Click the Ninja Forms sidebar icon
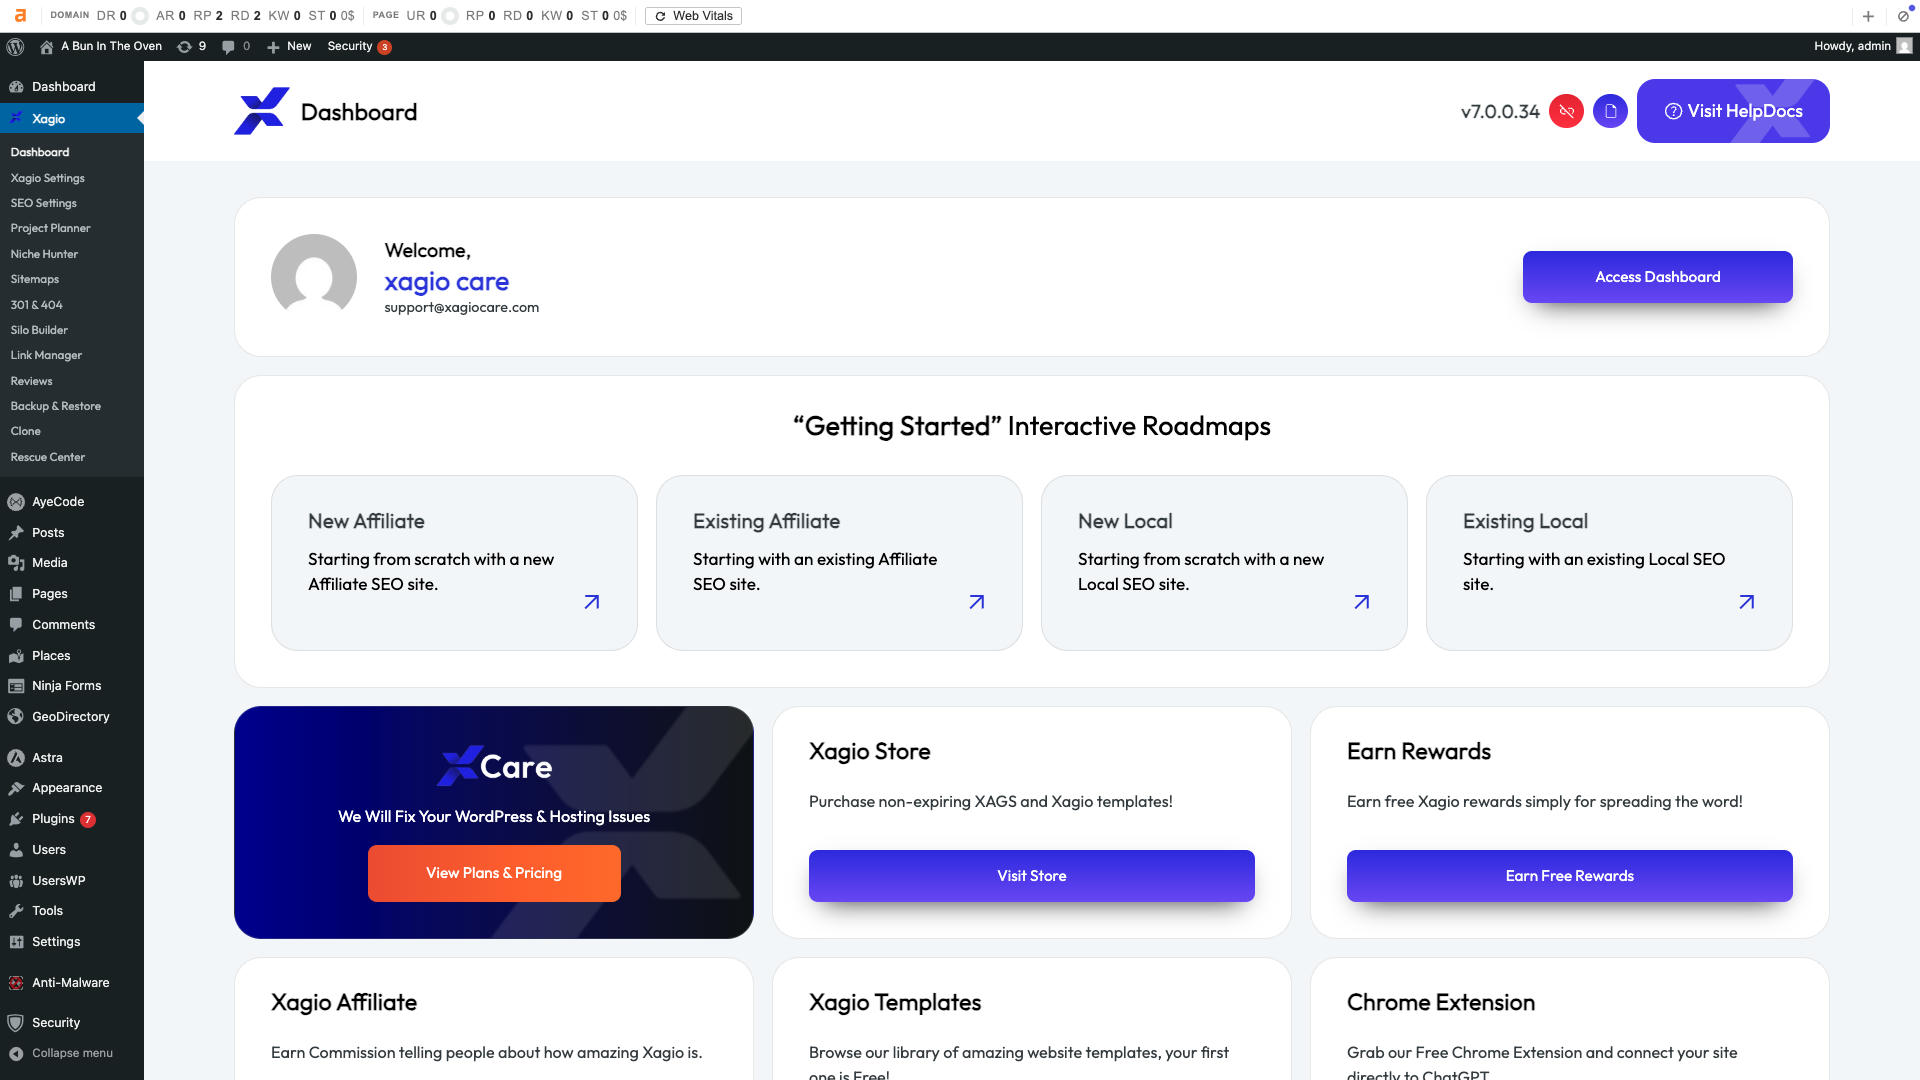The height and width of the screenshot is (1080, 1920). click(16, 686)
